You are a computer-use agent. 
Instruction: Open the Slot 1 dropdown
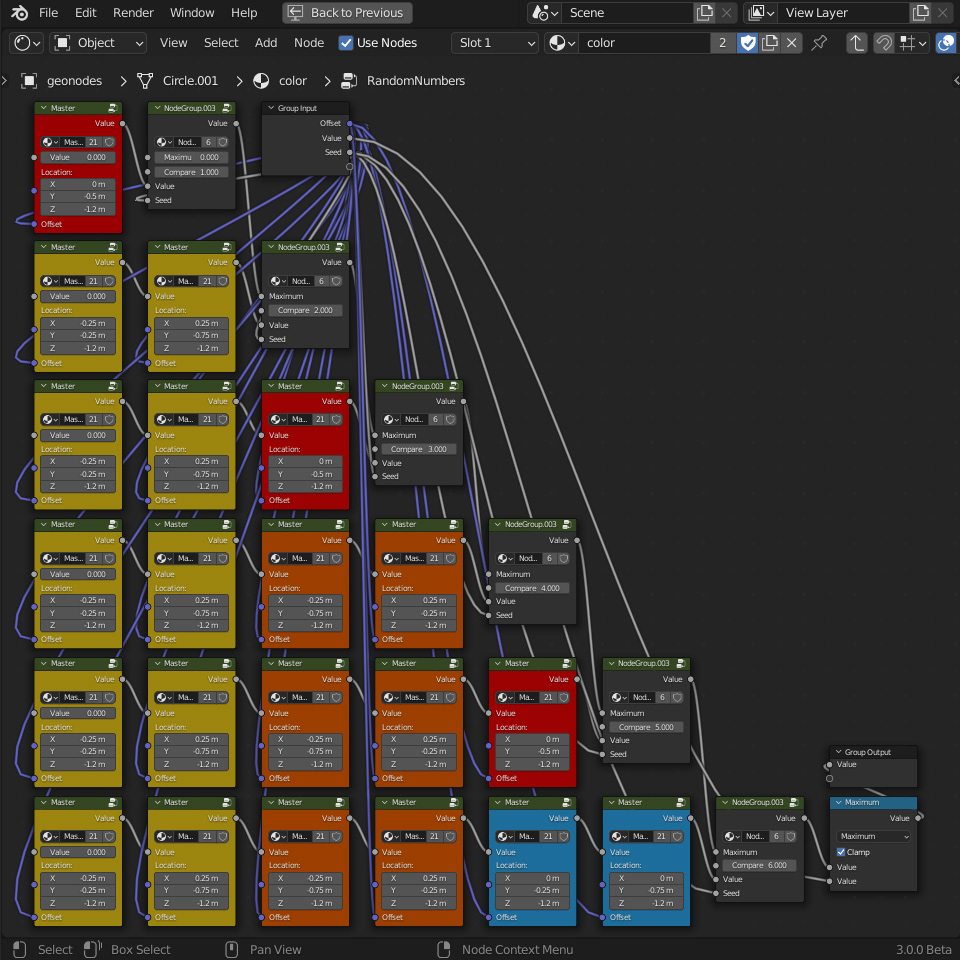point(495,43)
